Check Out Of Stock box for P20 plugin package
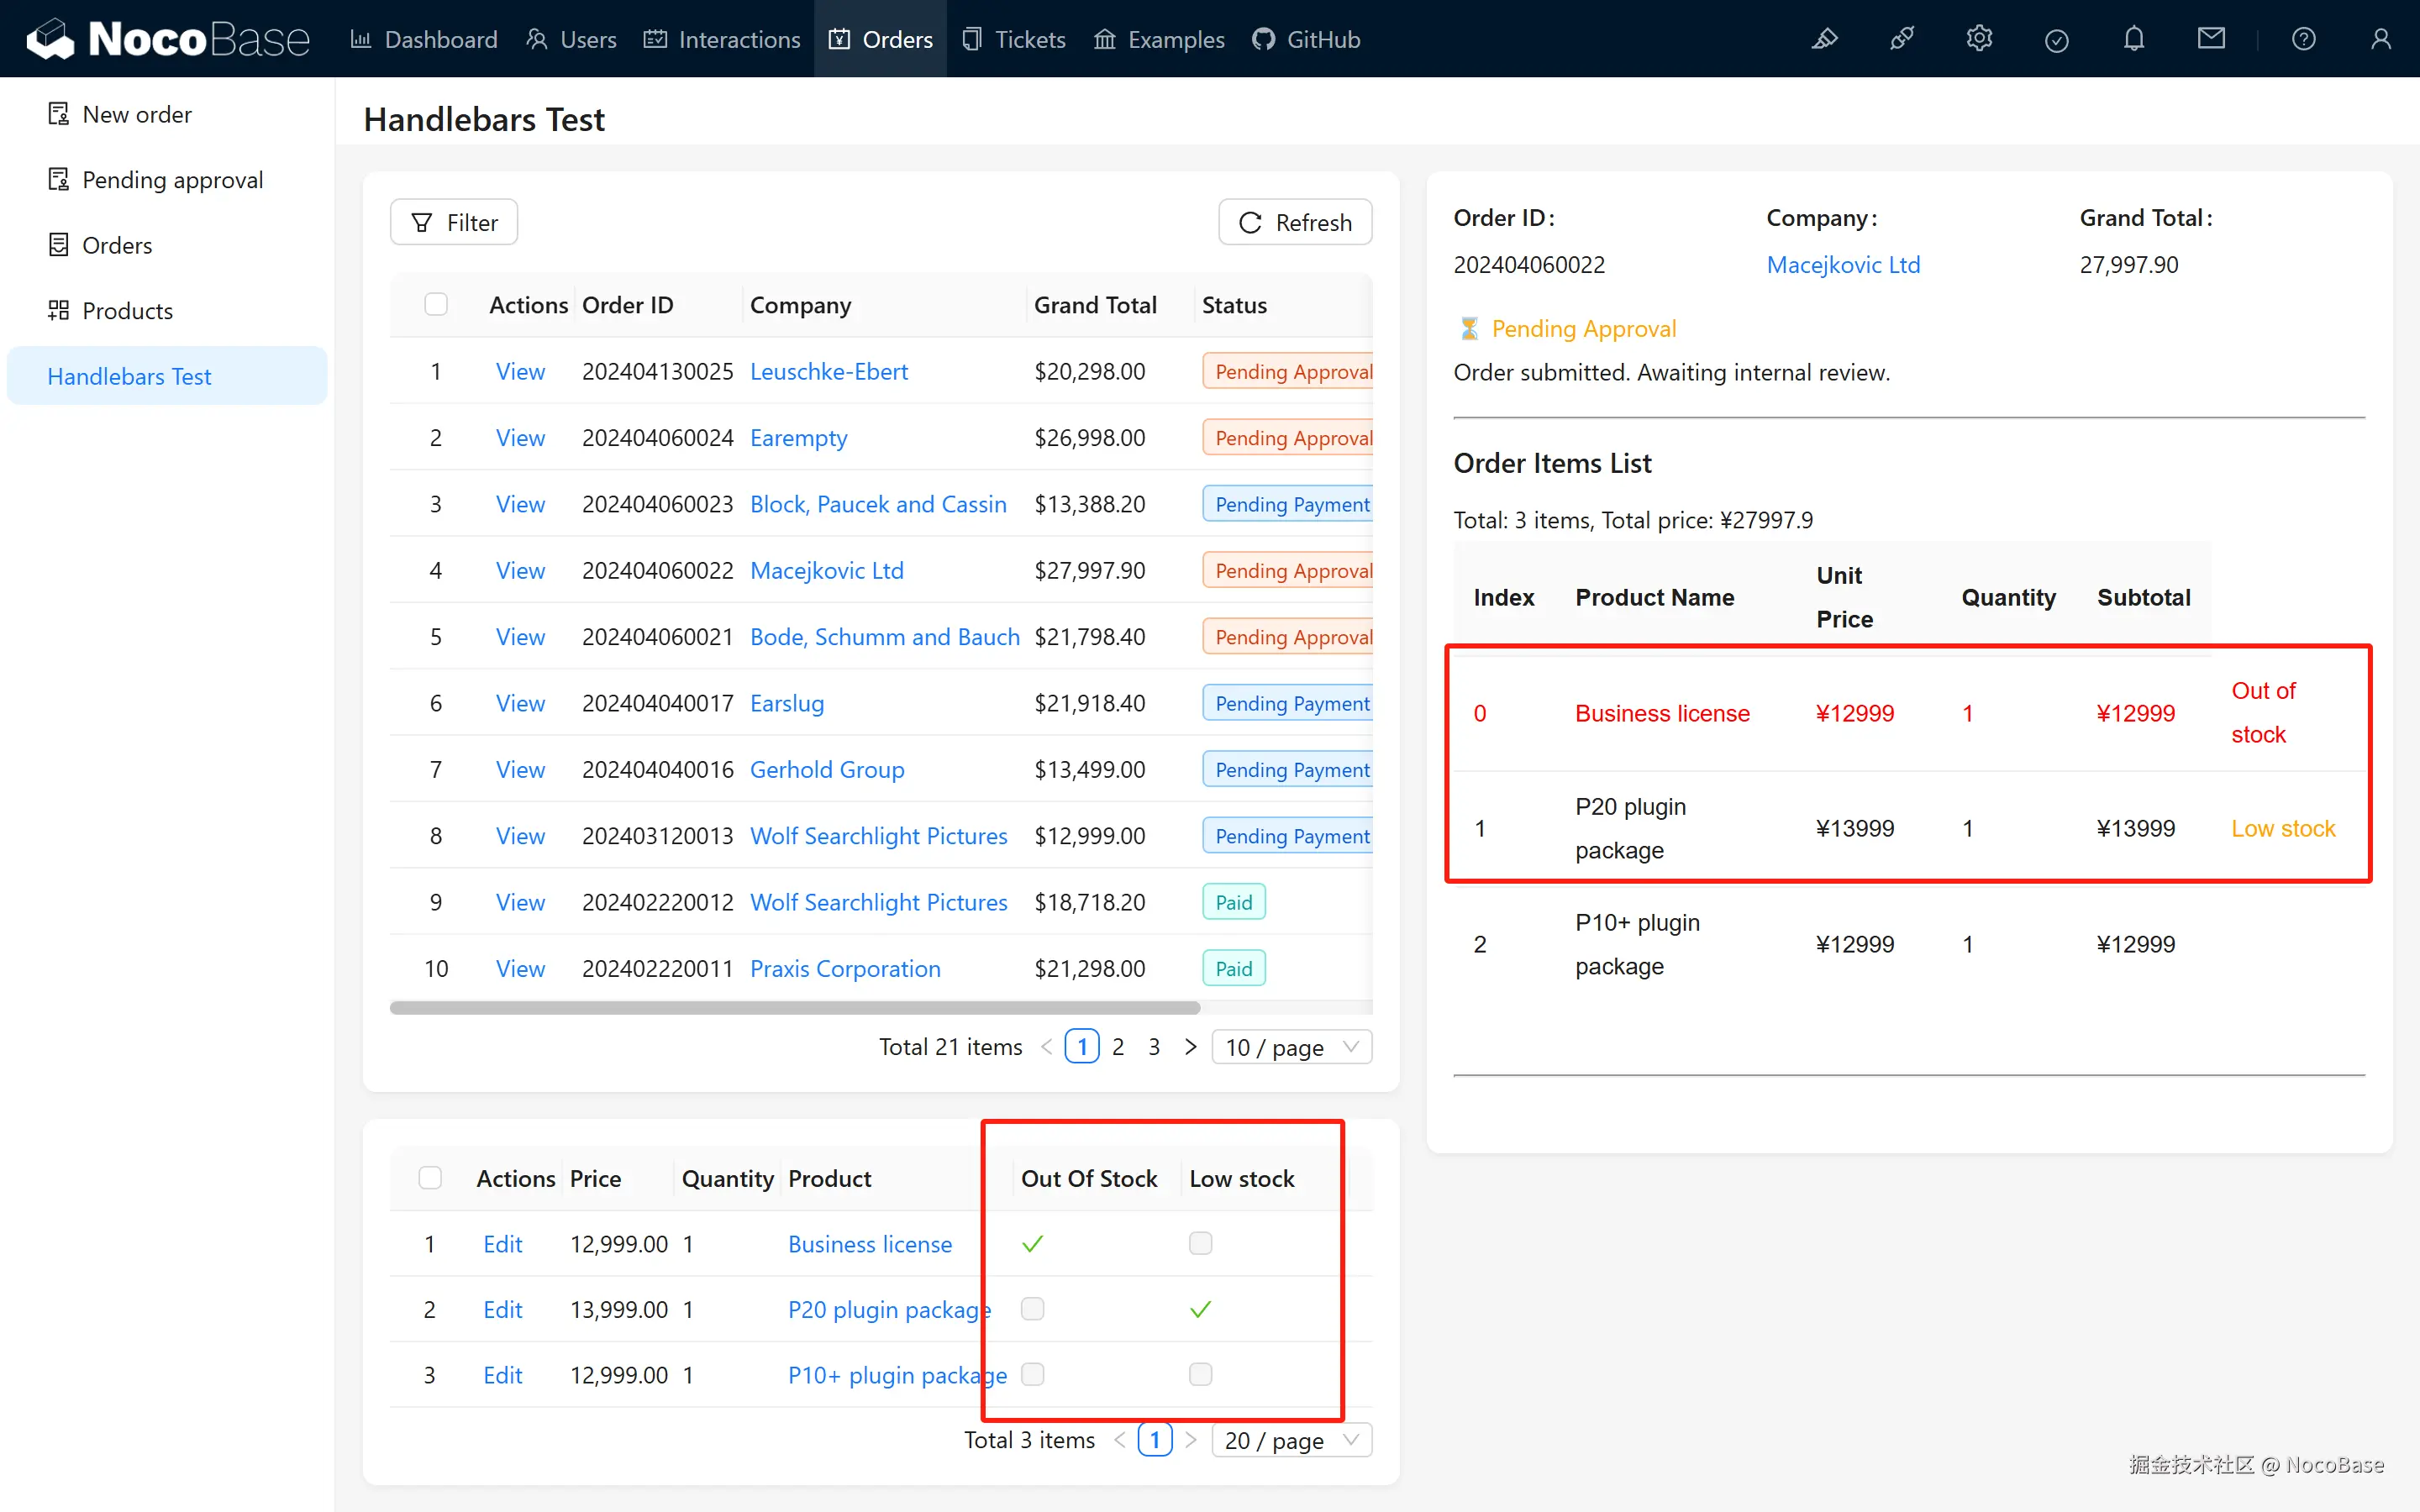Viewport: 2420px width, 1512px height. coord(1032,1309)
